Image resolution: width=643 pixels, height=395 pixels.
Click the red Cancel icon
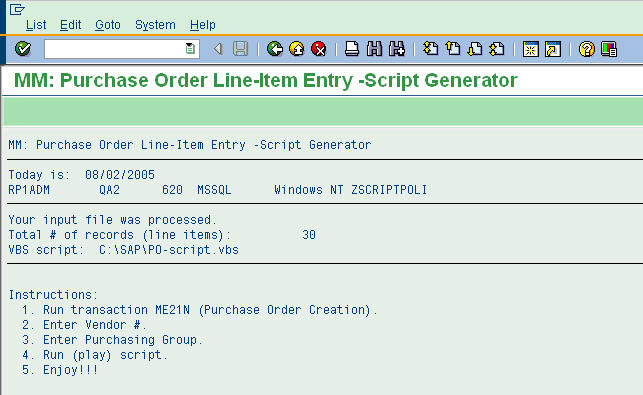[319, 49]
